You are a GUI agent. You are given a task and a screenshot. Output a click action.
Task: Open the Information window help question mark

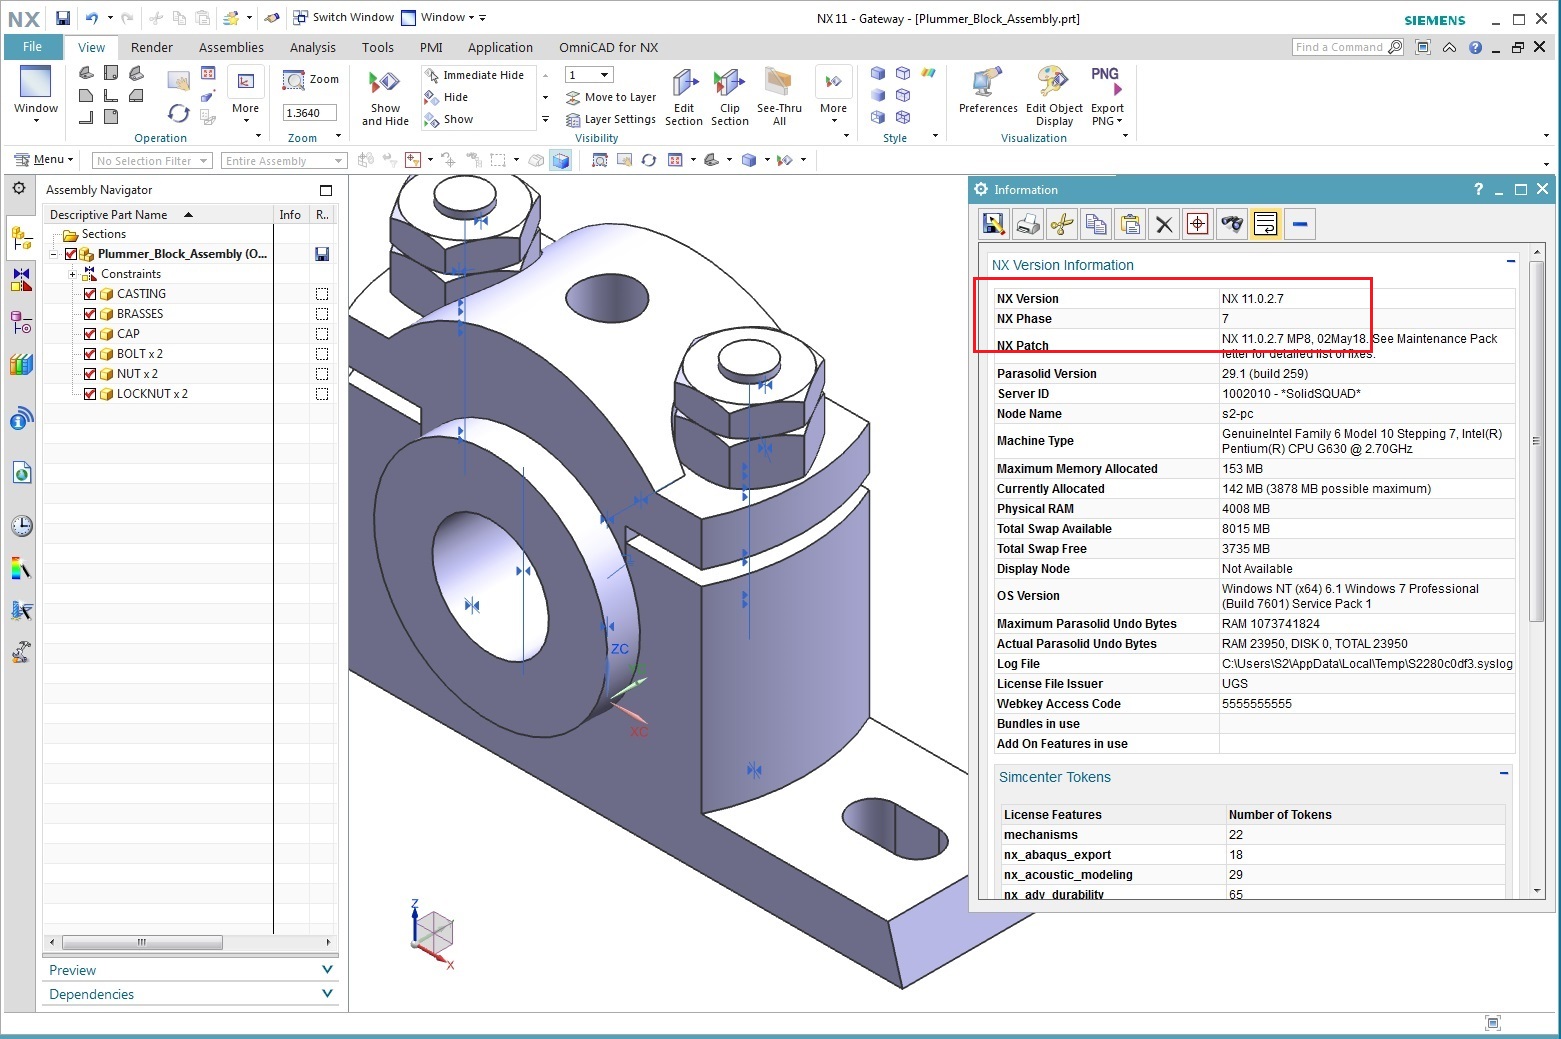(x=1478, y=189)
